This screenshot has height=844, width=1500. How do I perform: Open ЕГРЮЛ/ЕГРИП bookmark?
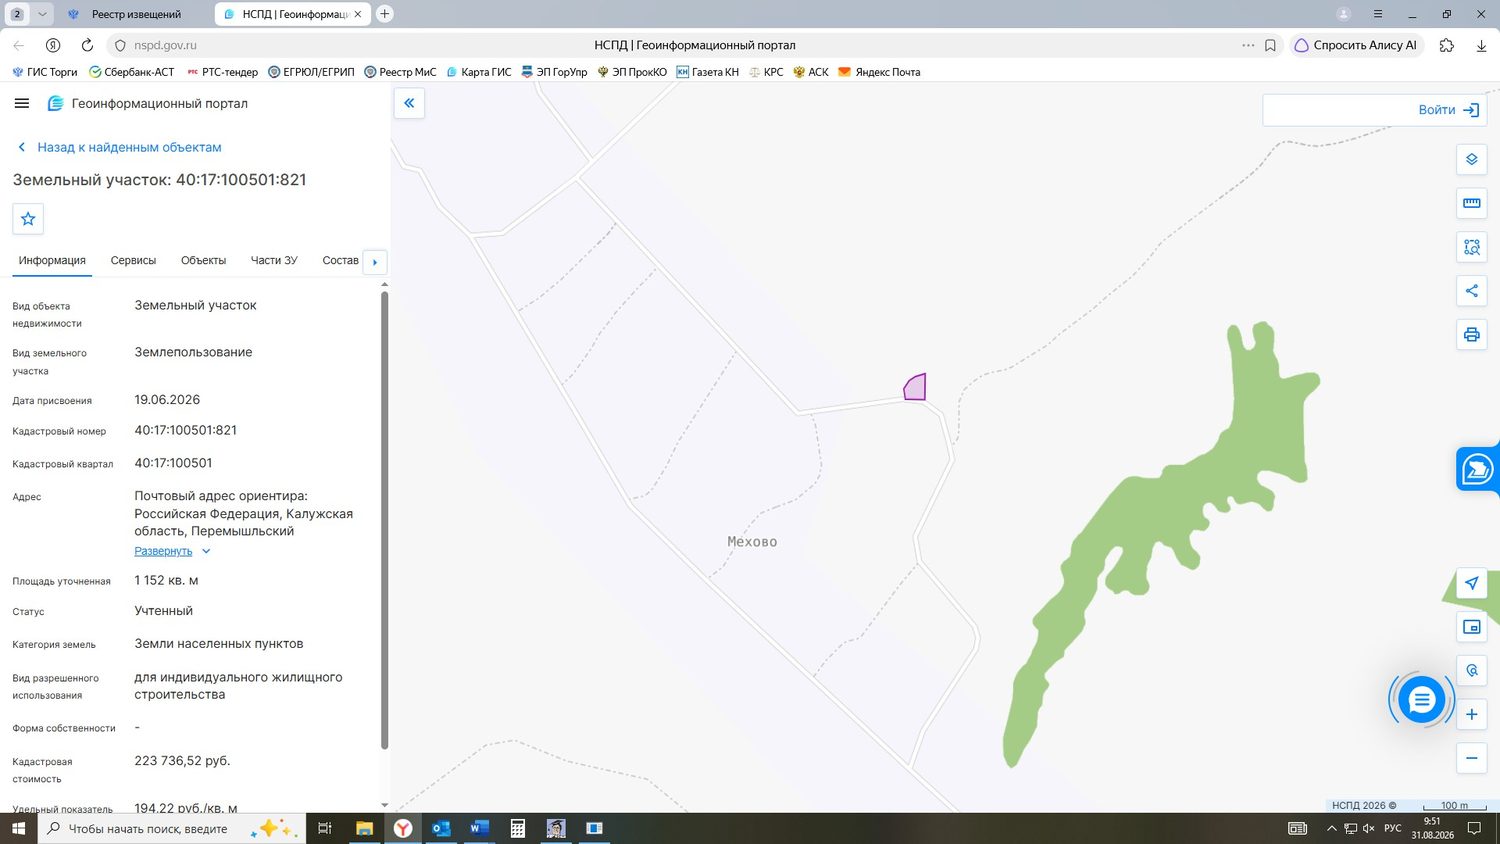tap(311, 72)
